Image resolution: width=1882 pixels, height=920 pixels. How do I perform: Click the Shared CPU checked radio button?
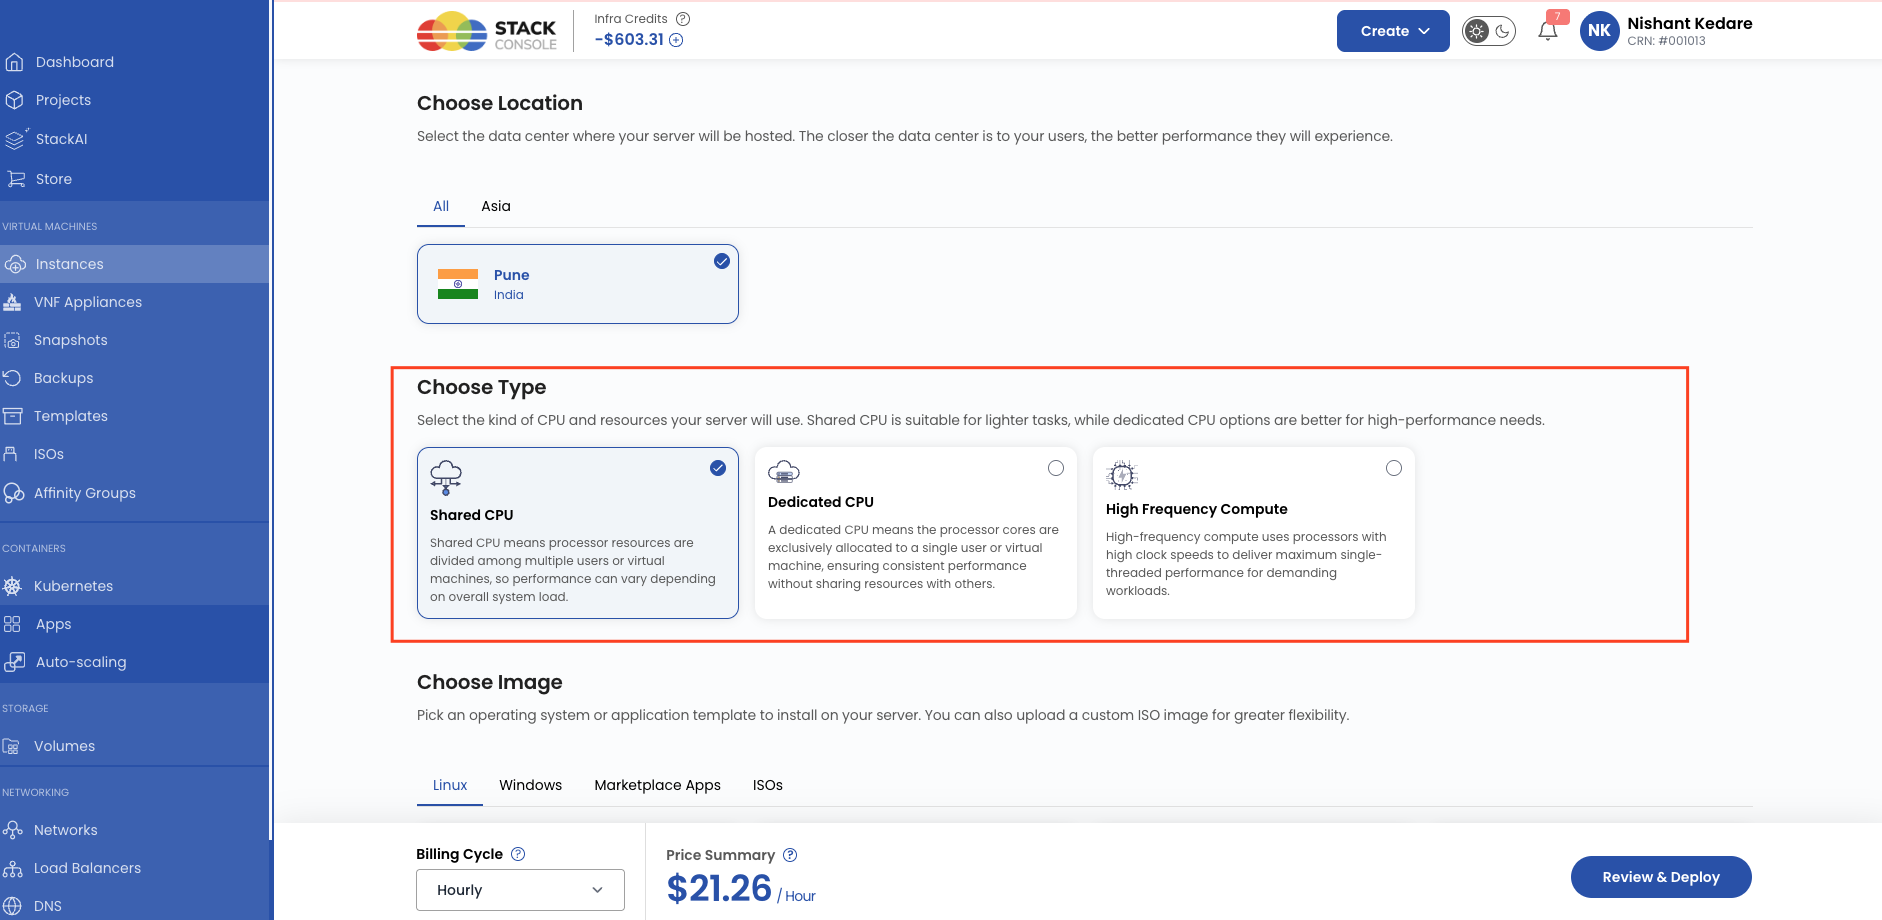pyautogui.click(x=718, y=468)
